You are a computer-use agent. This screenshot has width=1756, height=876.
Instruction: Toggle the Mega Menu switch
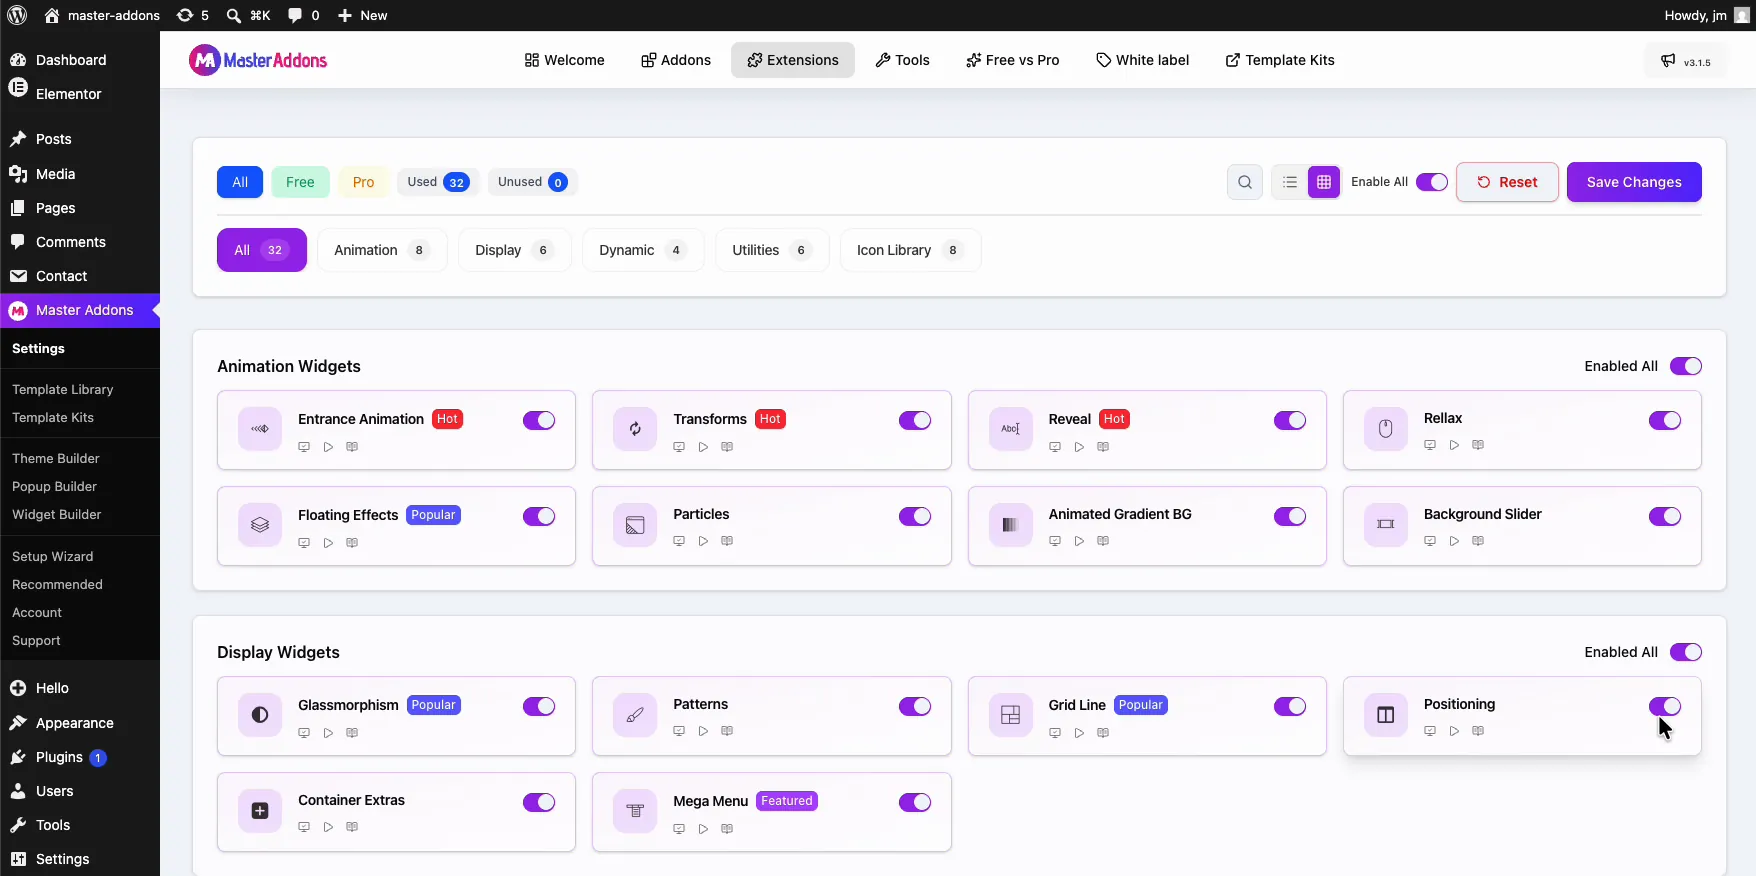915,802
